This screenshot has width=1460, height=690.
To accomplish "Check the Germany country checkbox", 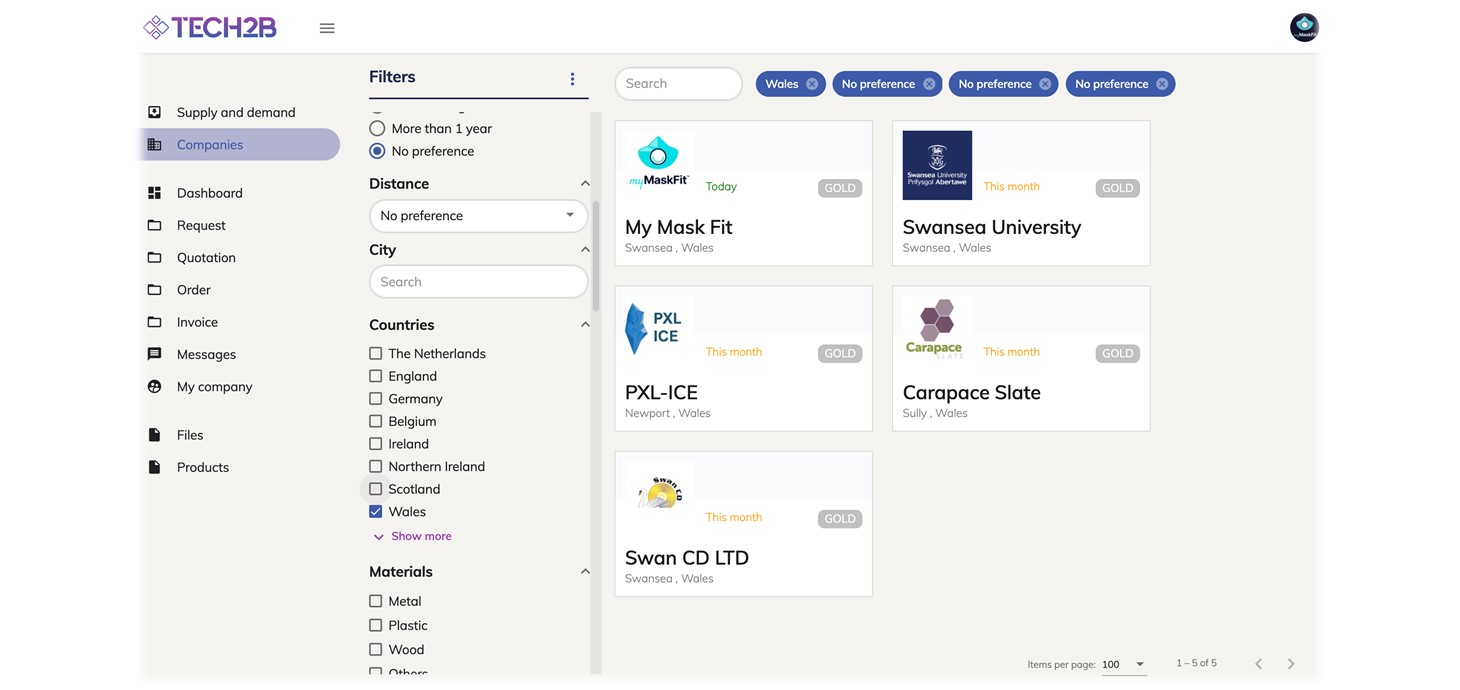I will 376,399.
